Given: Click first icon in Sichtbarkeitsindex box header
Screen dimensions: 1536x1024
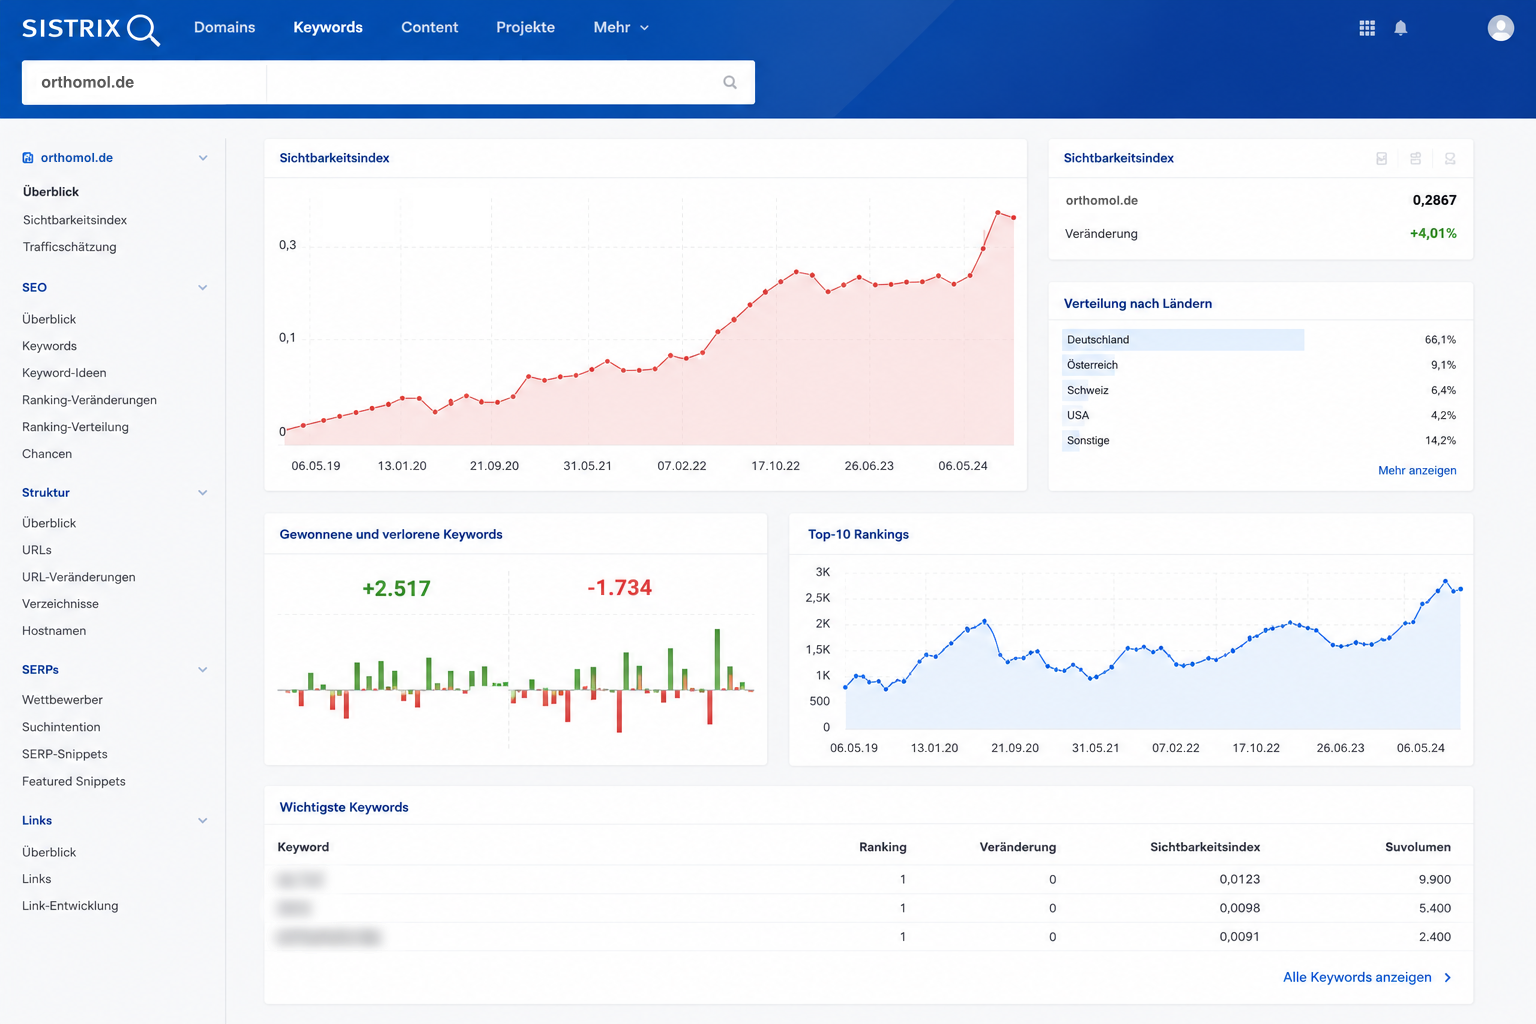Looking at the screenshot, I should (1382, 158).
